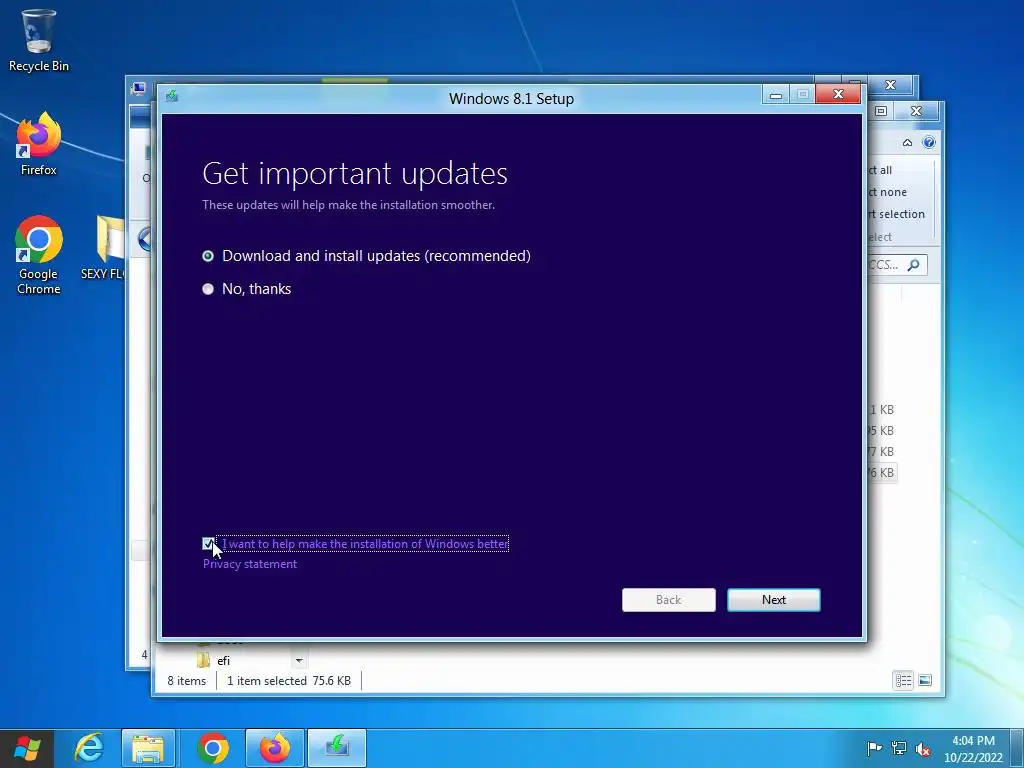
Task: Click the network icon in system tray
Action: 899,748
